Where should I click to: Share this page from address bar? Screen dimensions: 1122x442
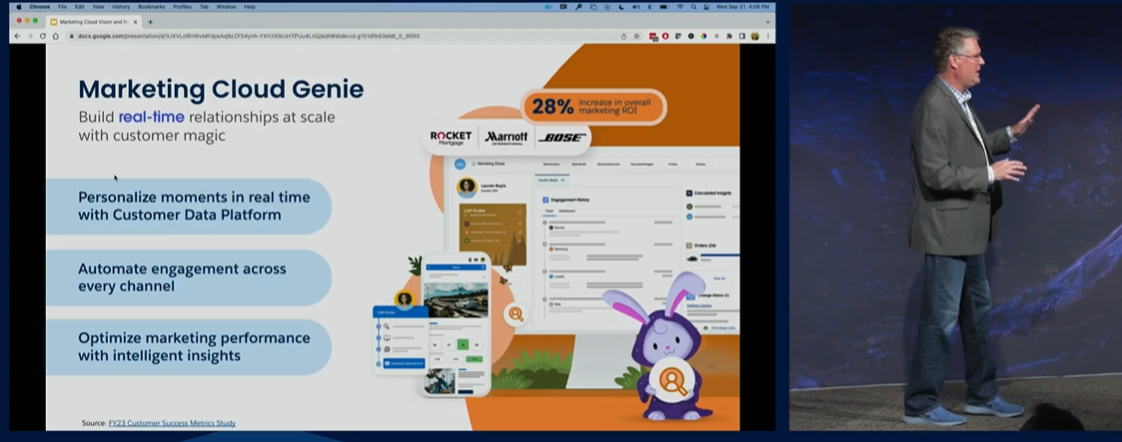(x=624, y=36)
